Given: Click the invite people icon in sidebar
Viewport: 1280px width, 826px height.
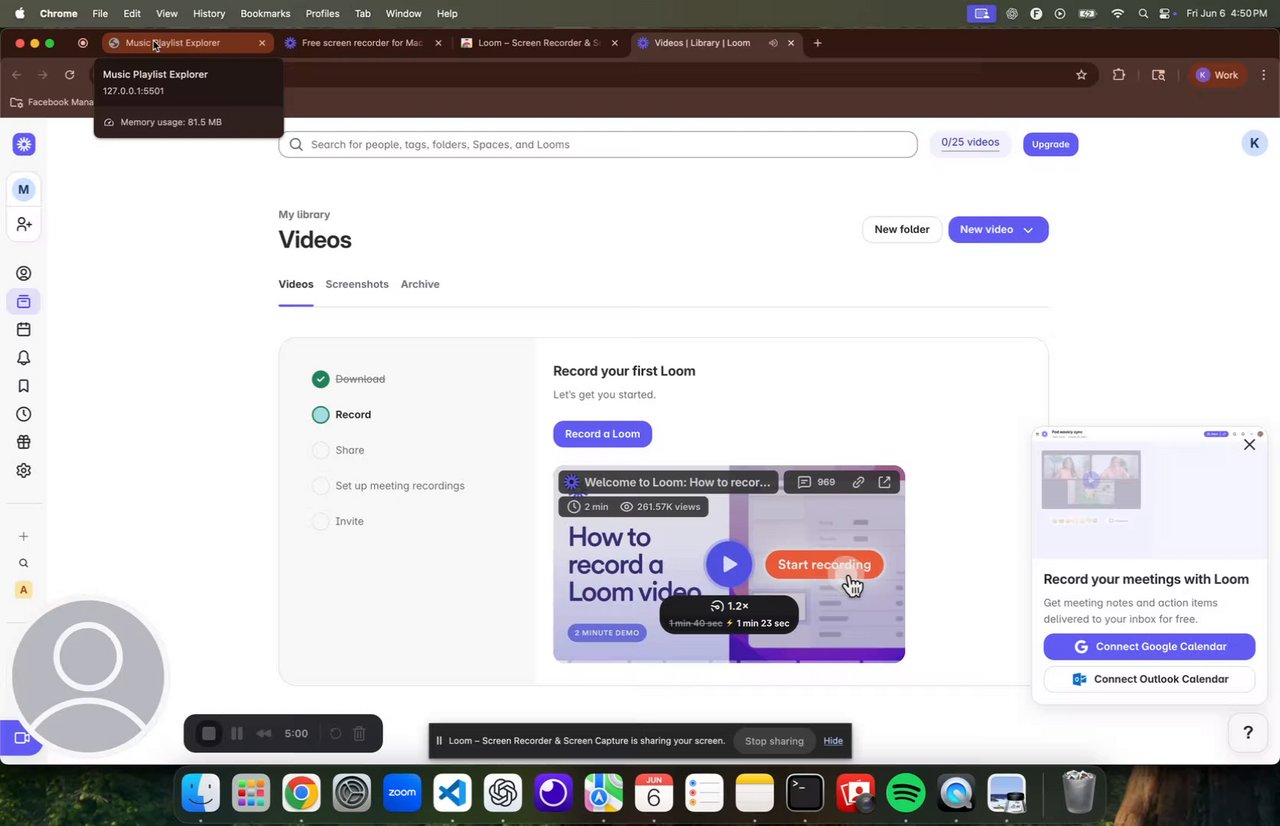Looking at the screenshot, I should [24, 225].
